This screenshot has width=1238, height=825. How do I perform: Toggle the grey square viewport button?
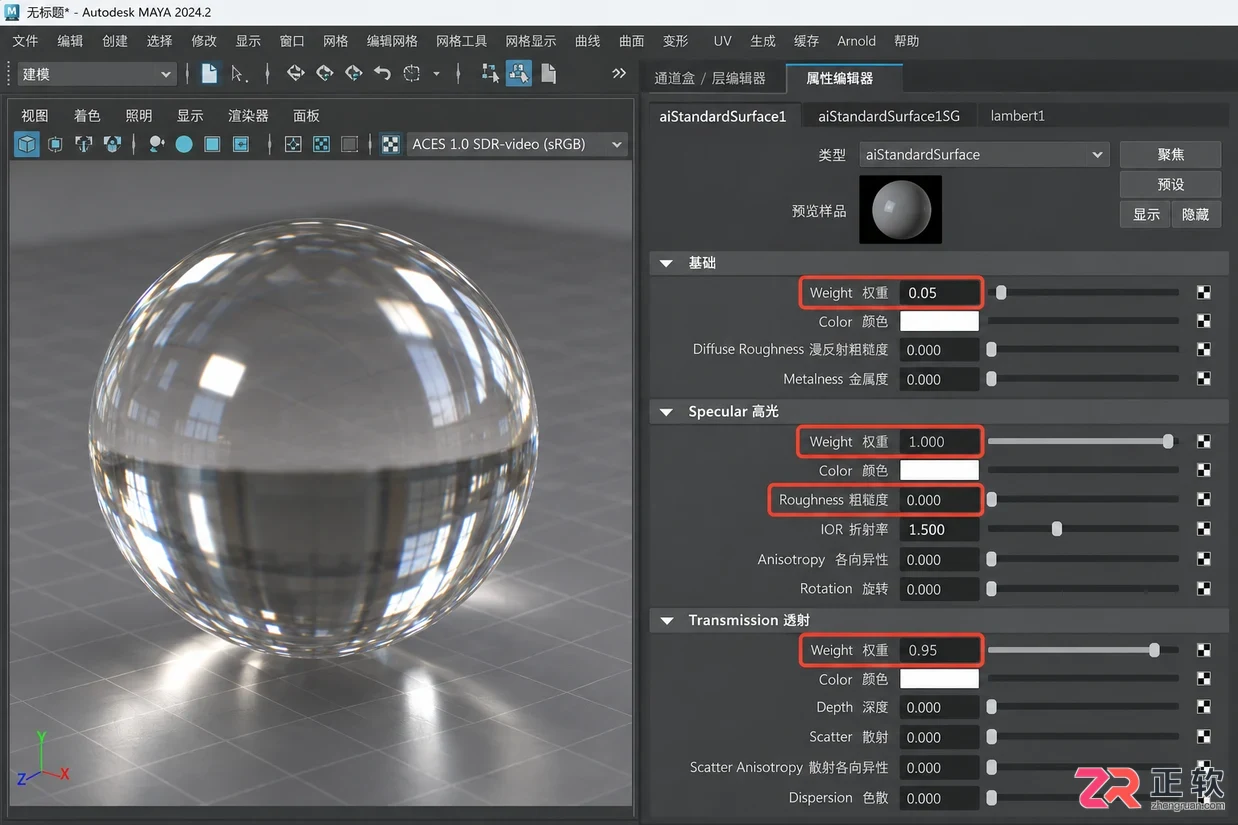[x=349, y=144]
